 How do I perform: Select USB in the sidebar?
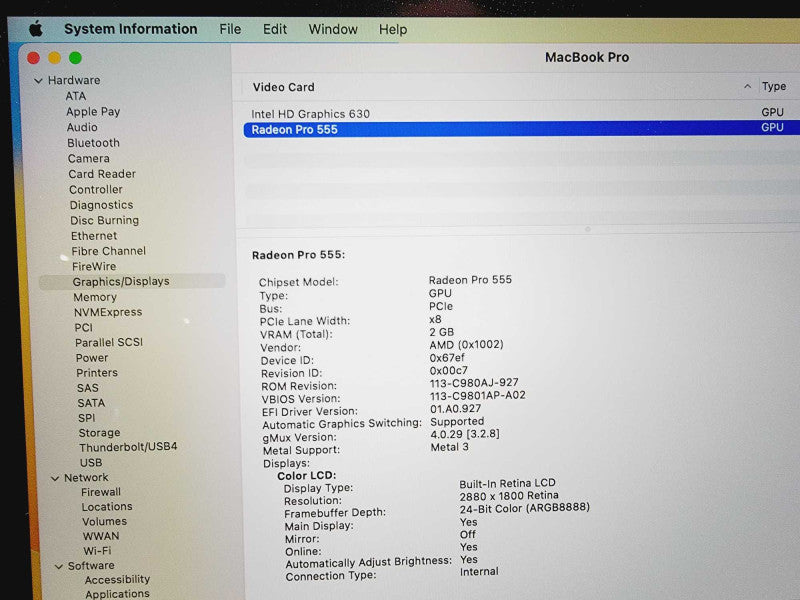[x=91, y=463]
